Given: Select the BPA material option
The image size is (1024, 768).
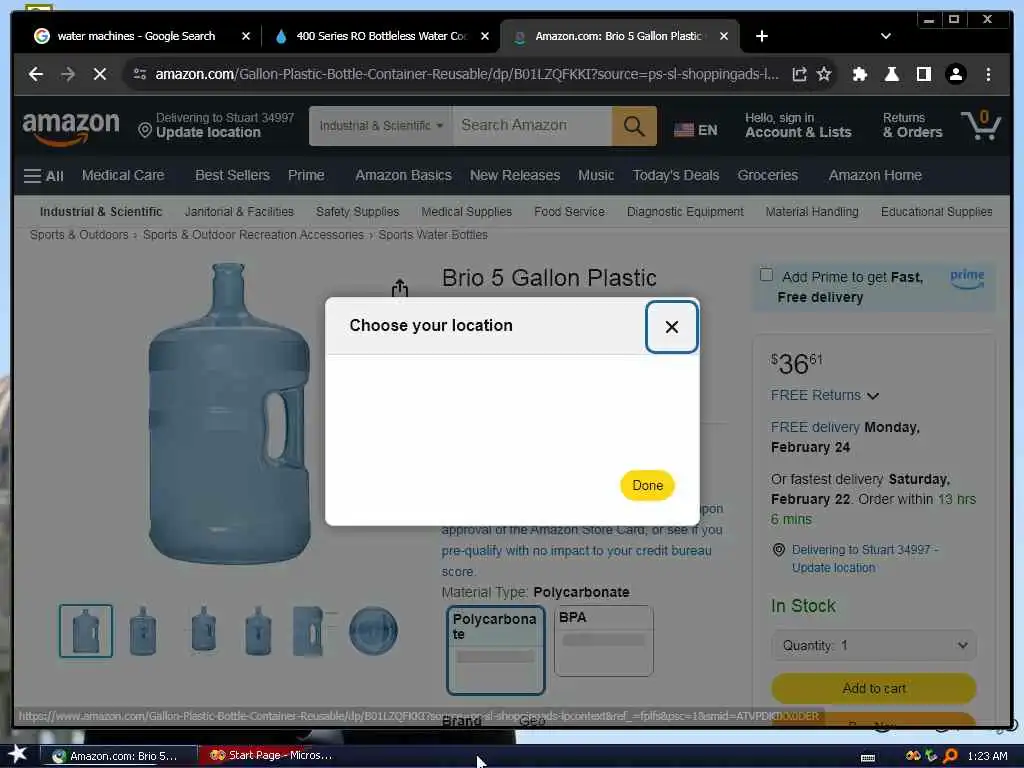Looking at the screenshot, I should (603, 641).
